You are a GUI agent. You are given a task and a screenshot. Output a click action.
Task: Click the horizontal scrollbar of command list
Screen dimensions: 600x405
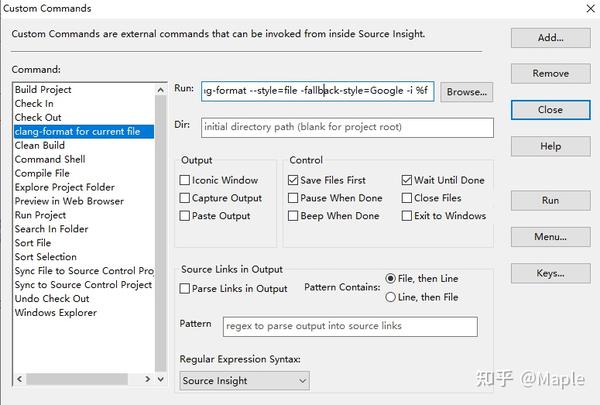[77, 379]
